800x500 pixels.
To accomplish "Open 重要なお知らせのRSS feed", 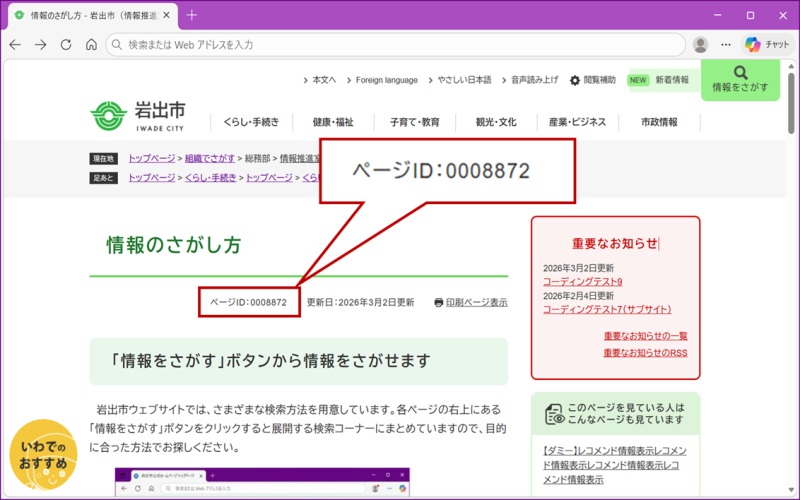I will point(645,353).
